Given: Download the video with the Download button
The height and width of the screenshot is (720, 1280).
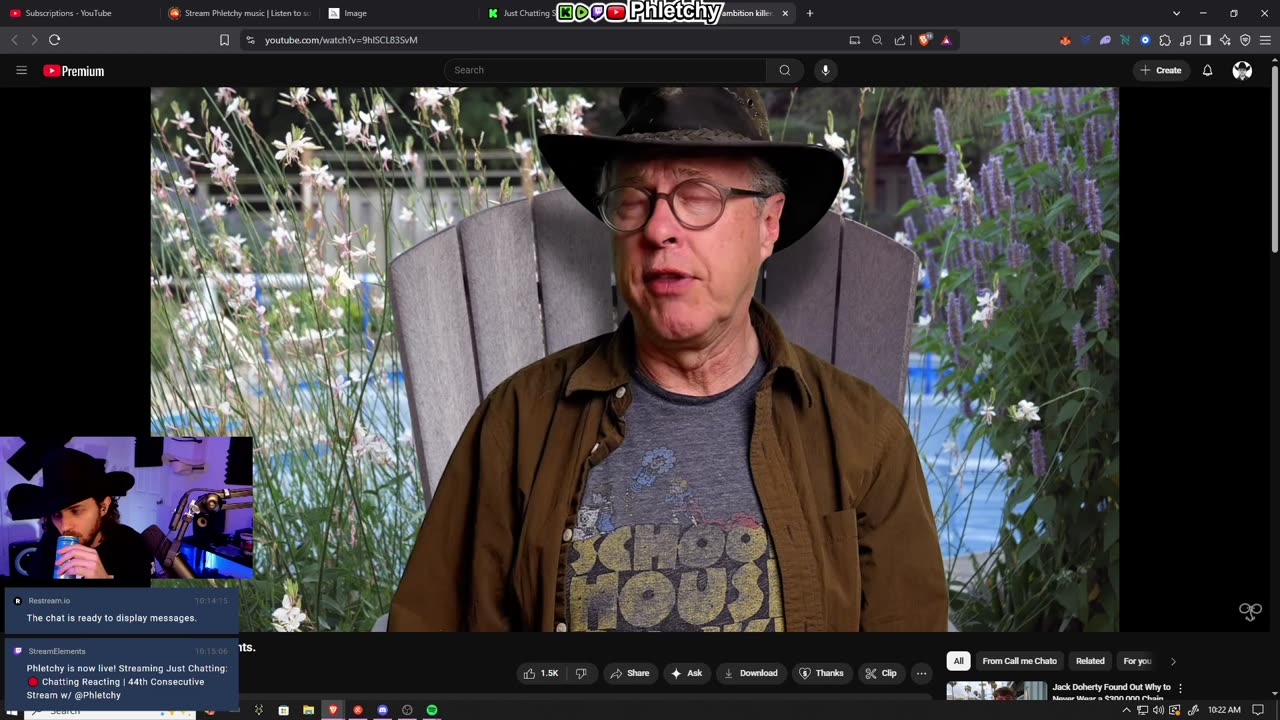Looking at the screenshot, I should pyautogui.click(x=751, y=673).
